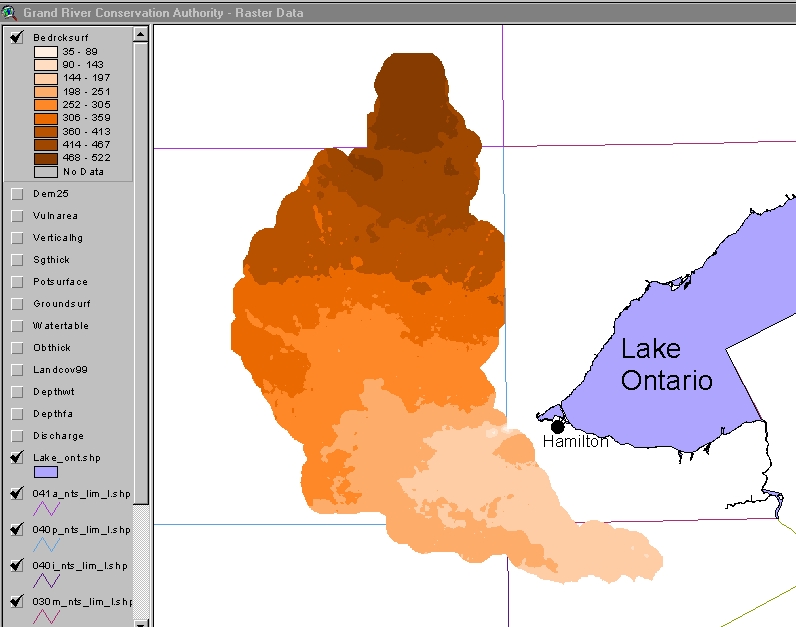The height and width of the screenshot is (627, 796).
Task: Click the 252 - 305 legend swatch
Action: (46, 105)
